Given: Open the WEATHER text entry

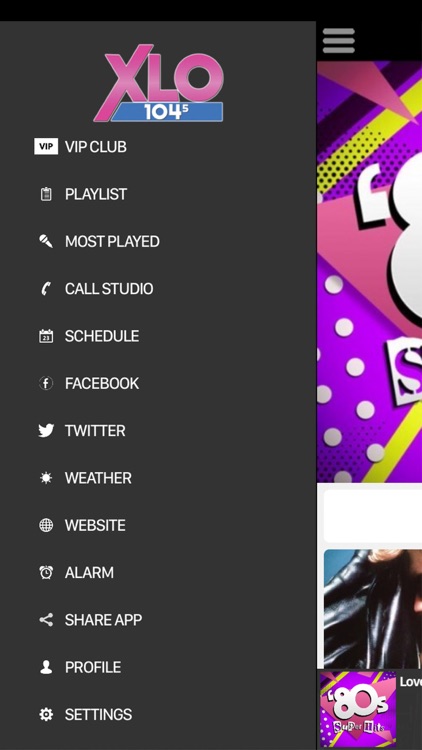Looking at the screenshot, I should (98, 478).
